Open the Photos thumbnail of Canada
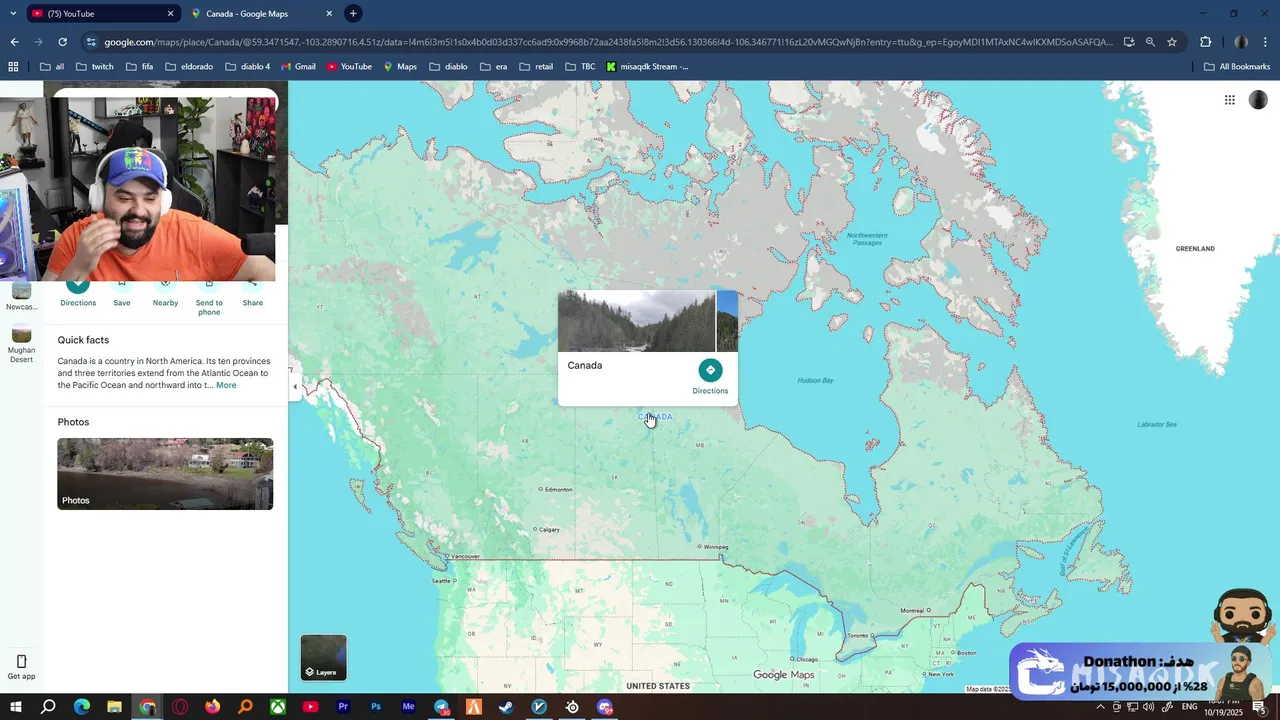 coord(165,474)
